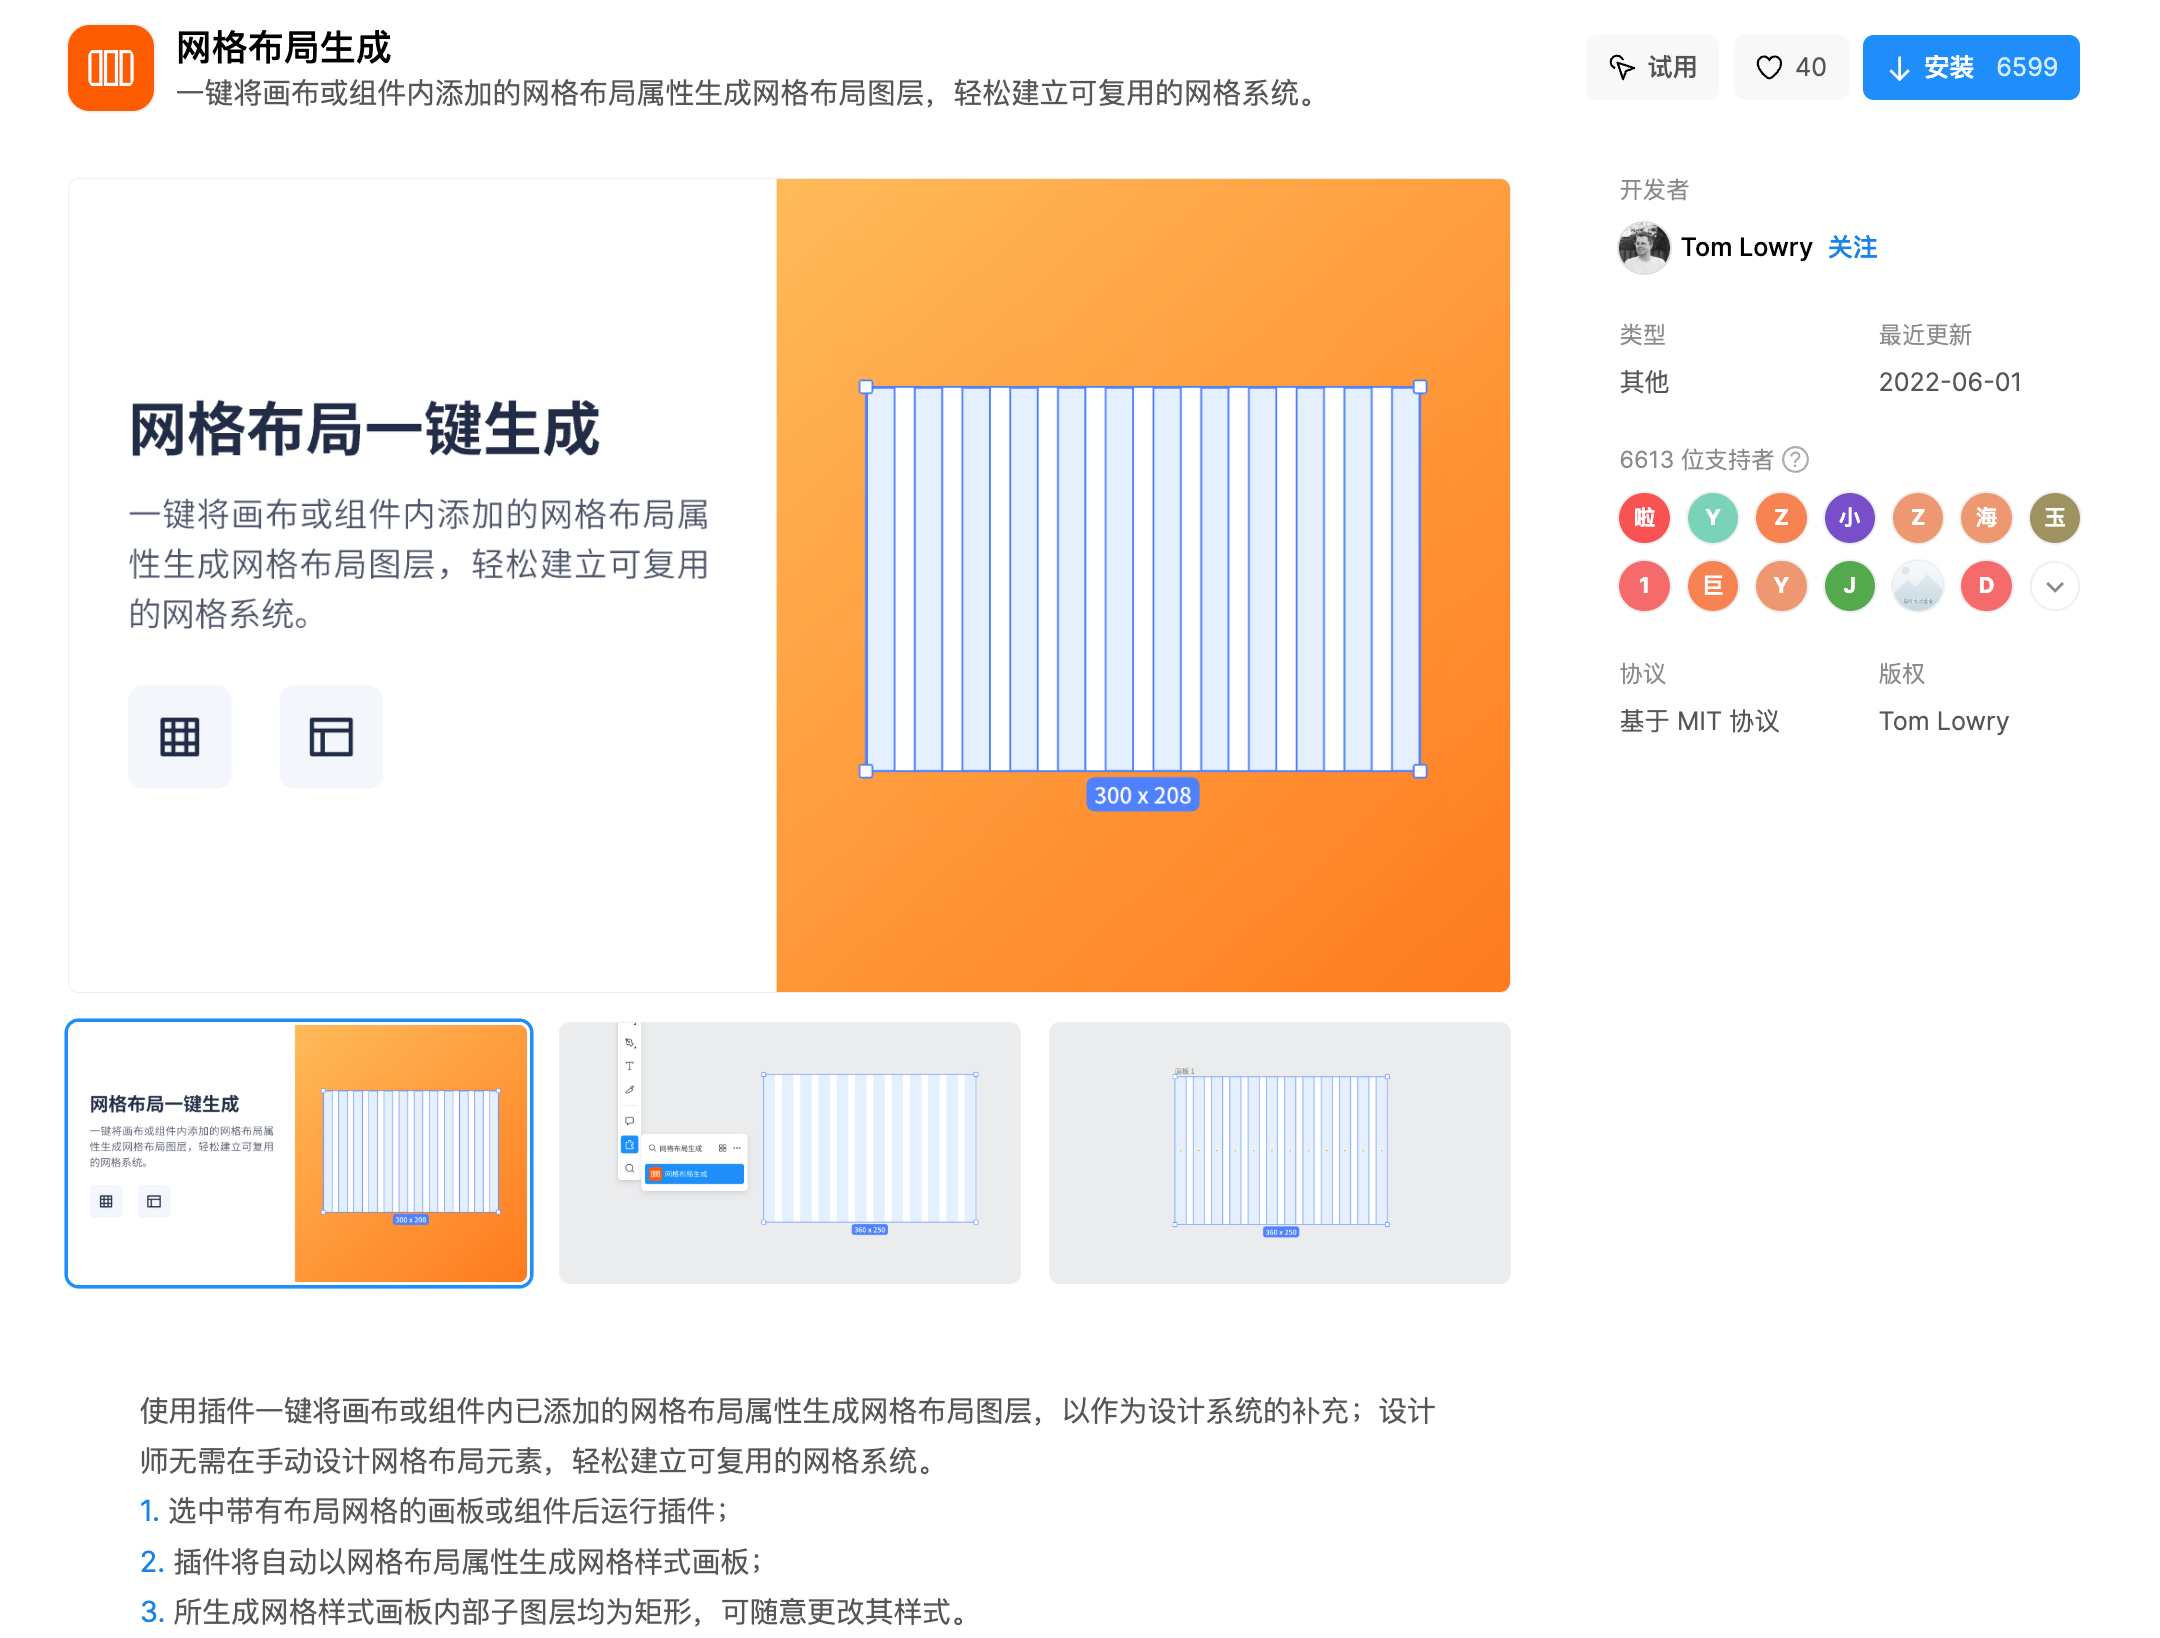The image size is (2160, 1638).
Task: Click the red D supporter avatar
Action: pos(1986,586)
